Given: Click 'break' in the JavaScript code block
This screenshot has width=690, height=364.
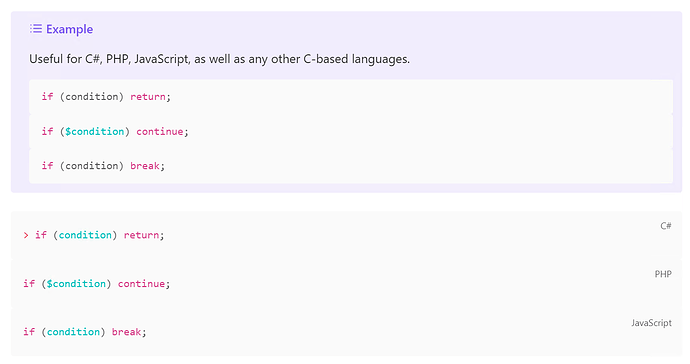Looking at the screenshot, I should coord(126,332).
